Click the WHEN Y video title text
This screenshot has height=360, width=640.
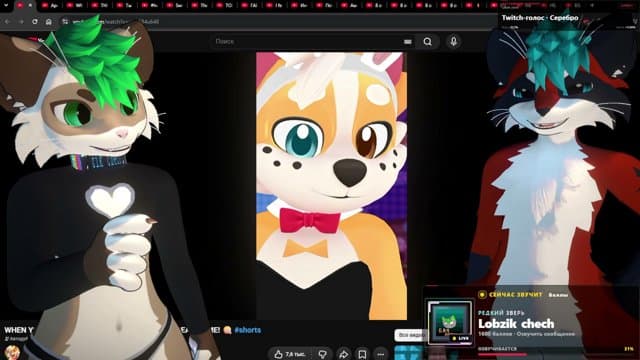[x=19, y=330]
